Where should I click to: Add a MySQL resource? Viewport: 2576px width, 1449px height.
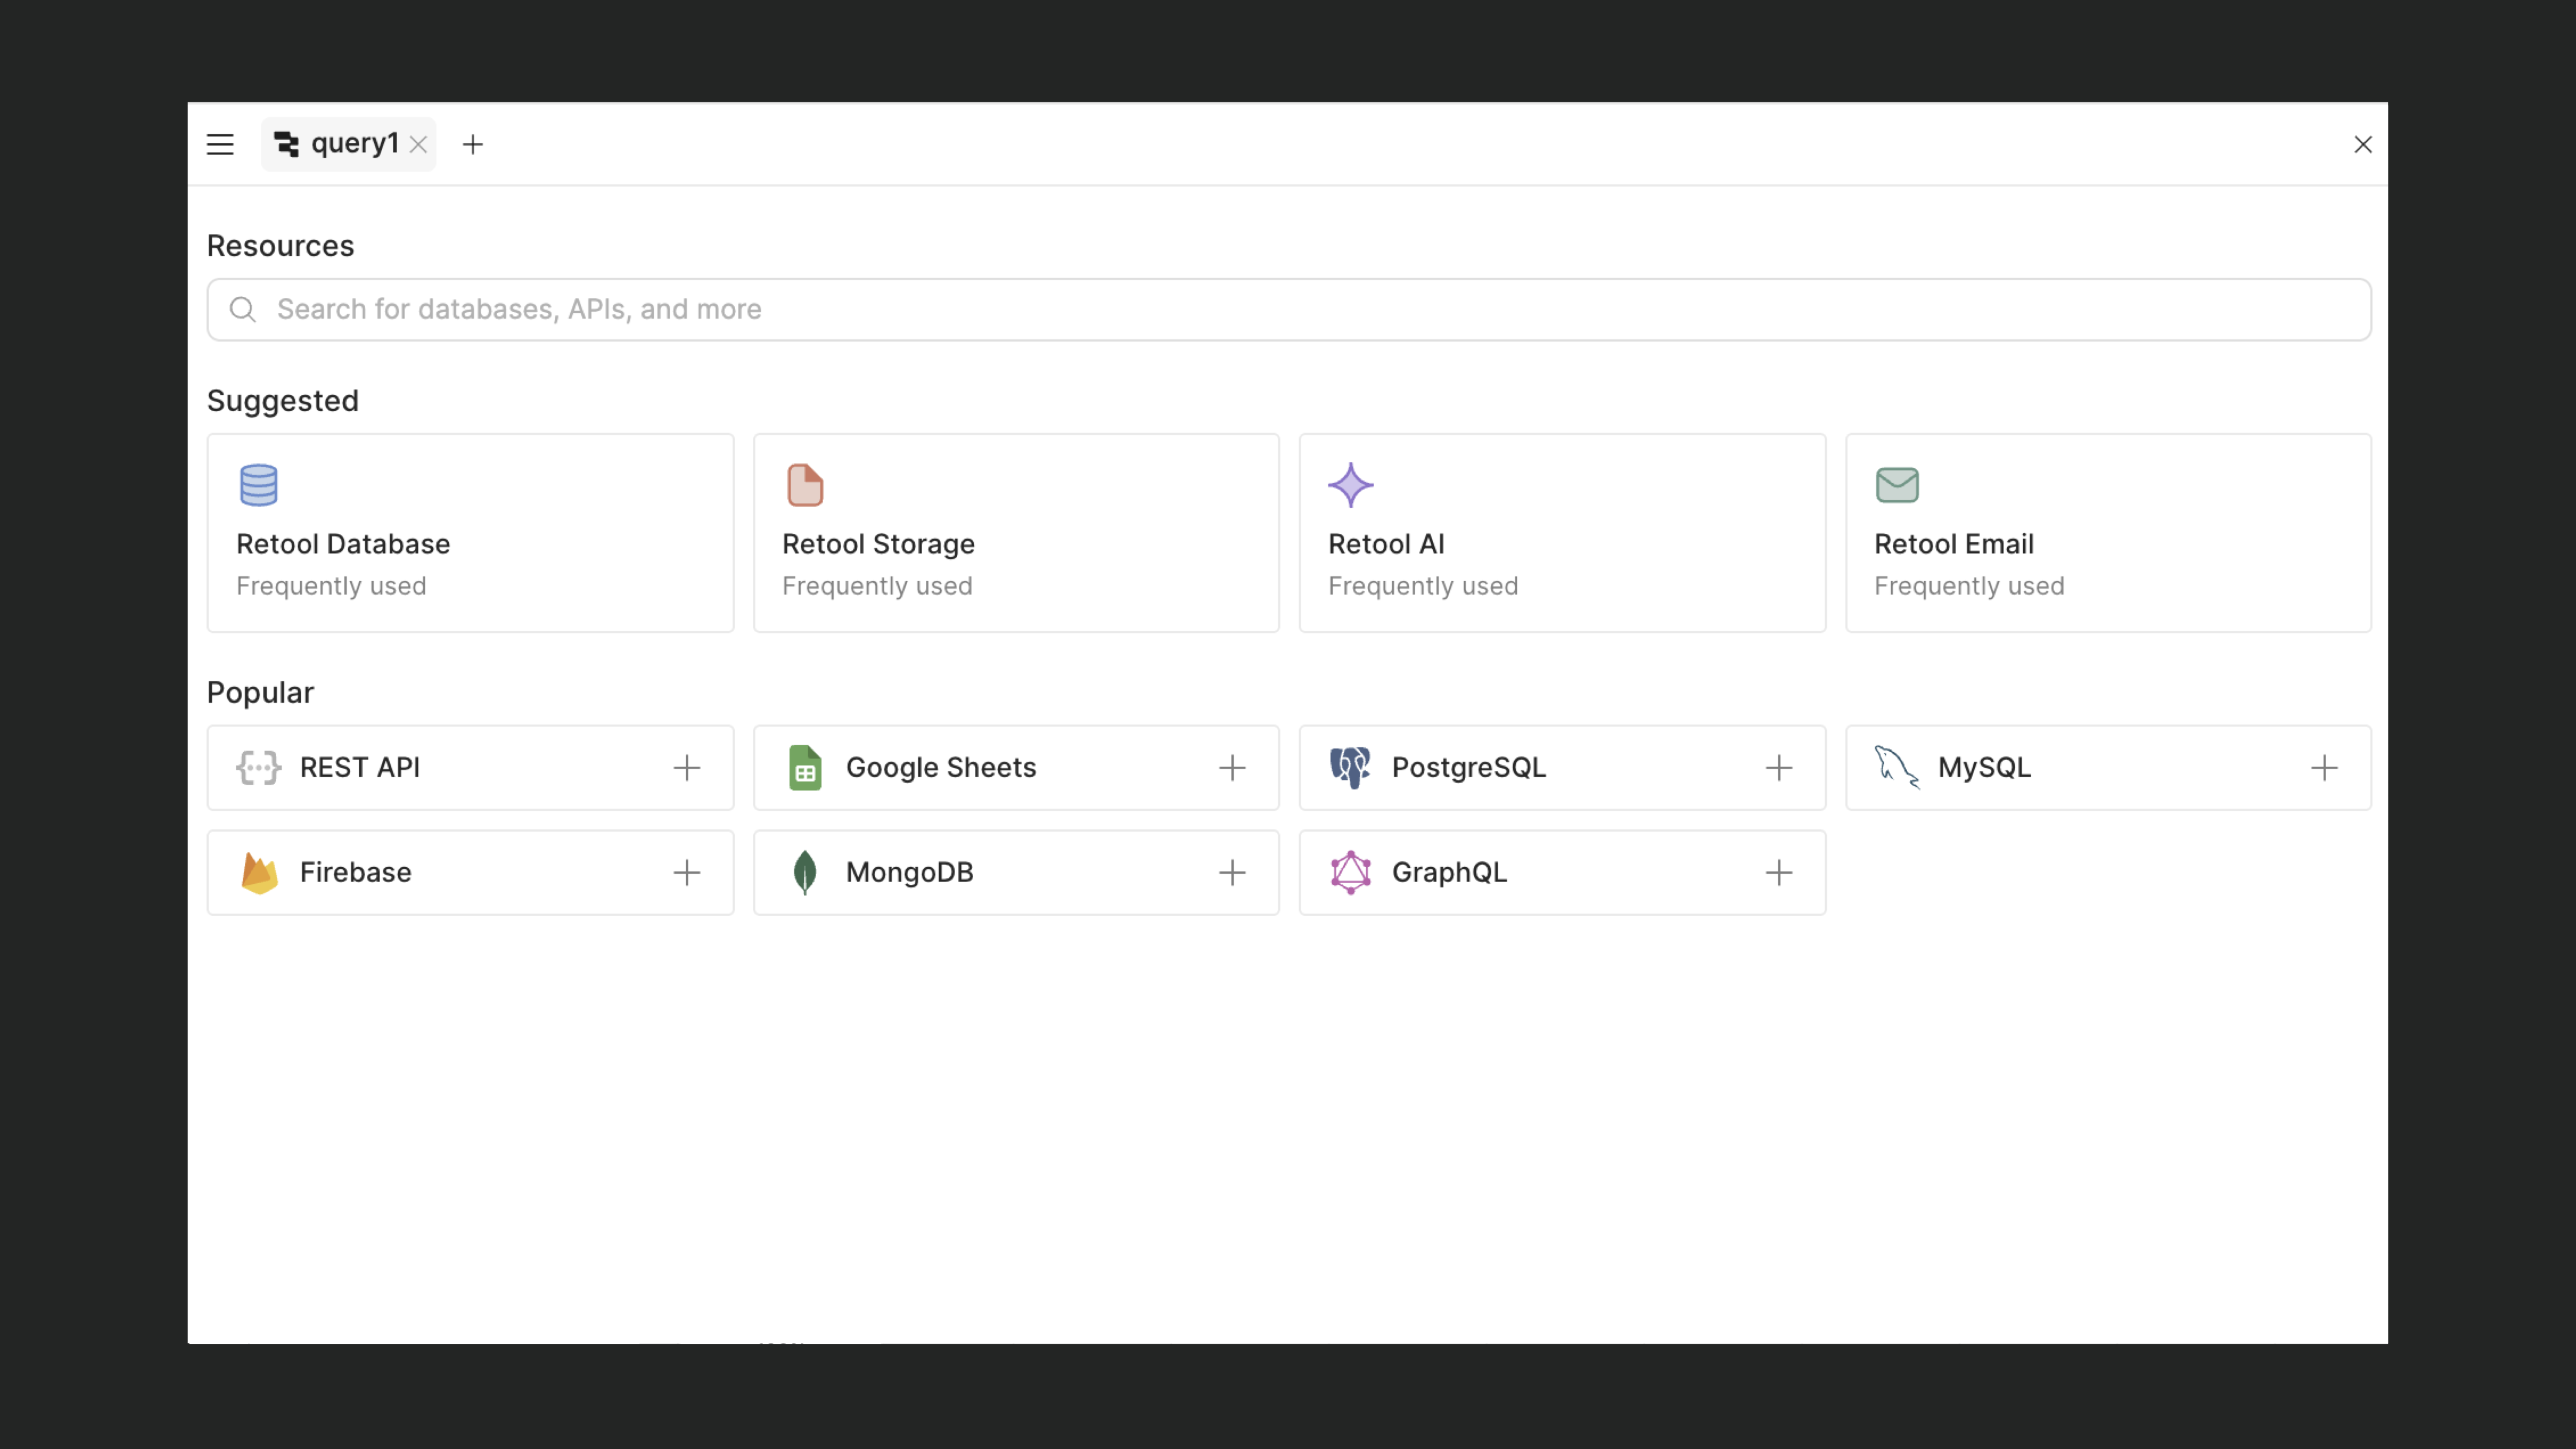(2324, 767)
